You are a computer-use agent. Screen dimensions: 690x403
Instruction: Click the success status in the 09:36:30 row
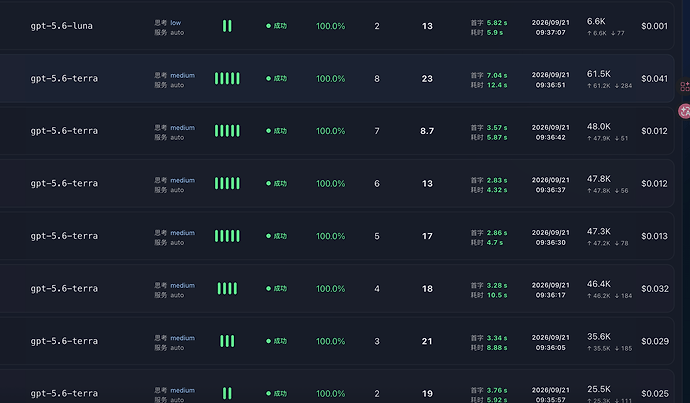pyautogui.click(x=276, y=236)
